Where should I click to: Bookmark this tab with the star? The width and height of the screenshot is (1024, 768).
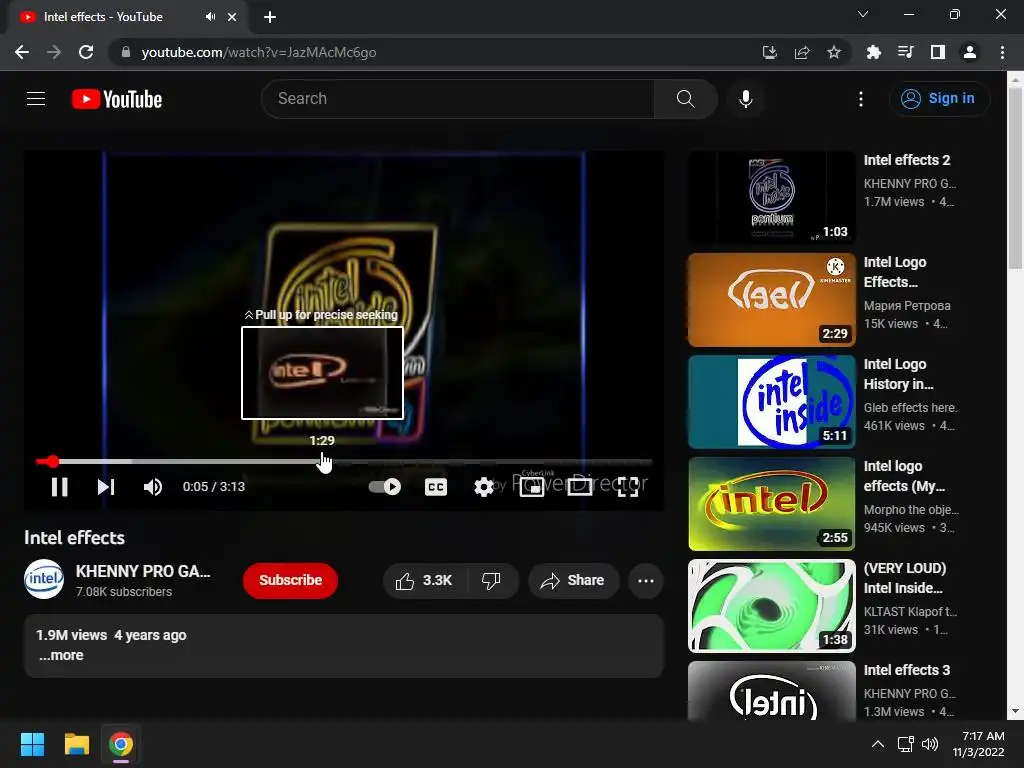pos(834,52)
